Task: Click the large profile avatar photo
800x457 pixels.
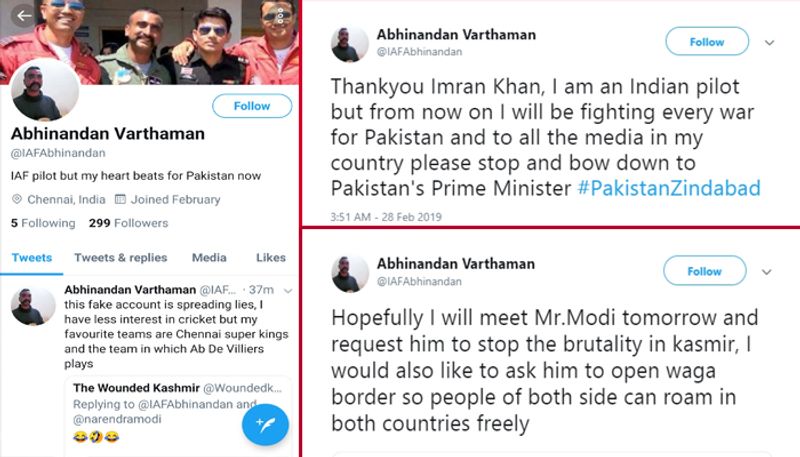Action: (45, 92)
